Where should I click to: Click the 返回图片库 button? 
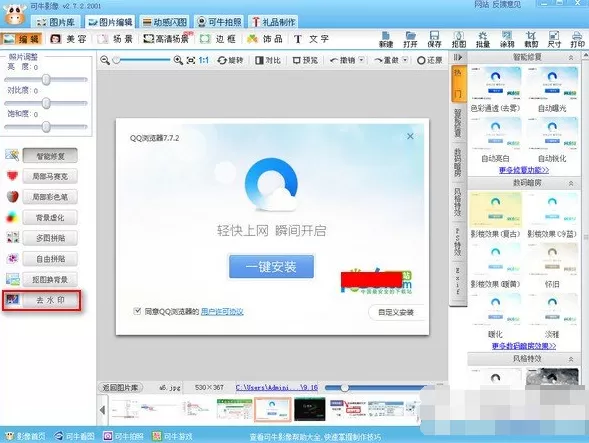coord(120,387)
